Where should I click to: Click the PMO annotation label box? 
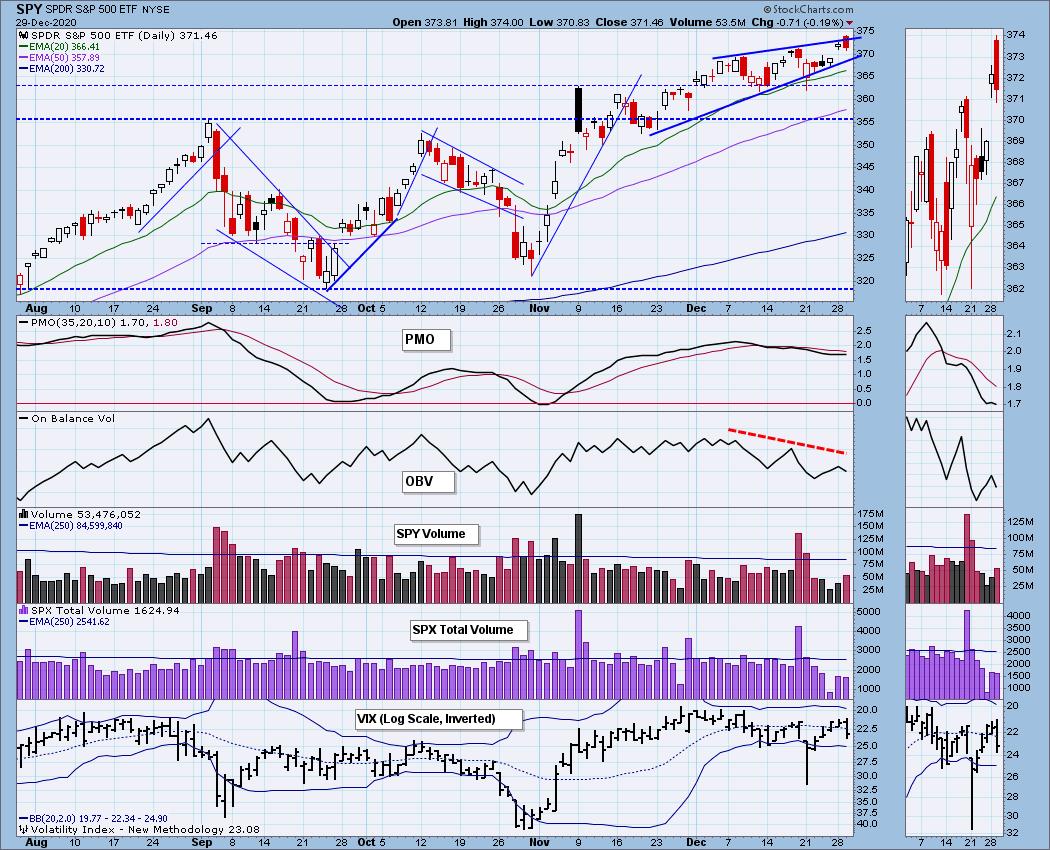coord(426,340)
